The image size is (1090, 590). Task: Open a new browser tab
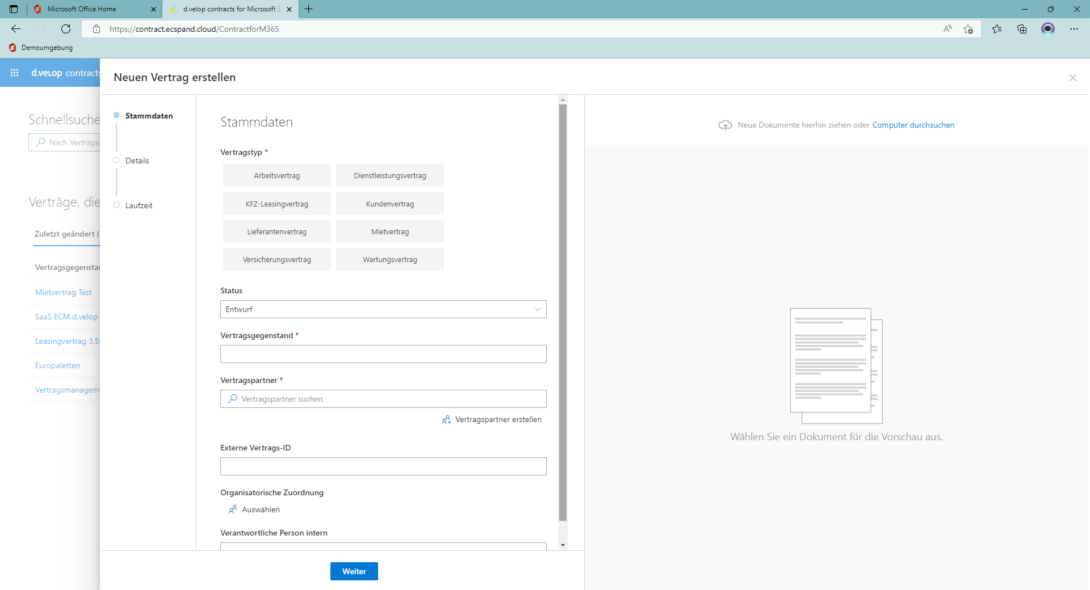click(x=308, y=9)
